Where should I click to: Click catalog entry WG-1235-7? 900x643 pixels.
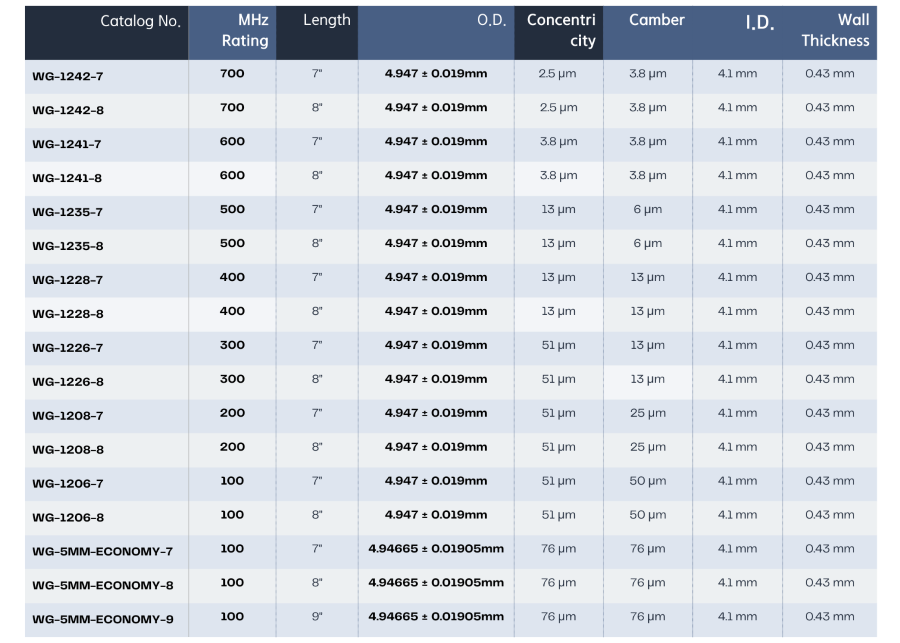coord(68,212)
